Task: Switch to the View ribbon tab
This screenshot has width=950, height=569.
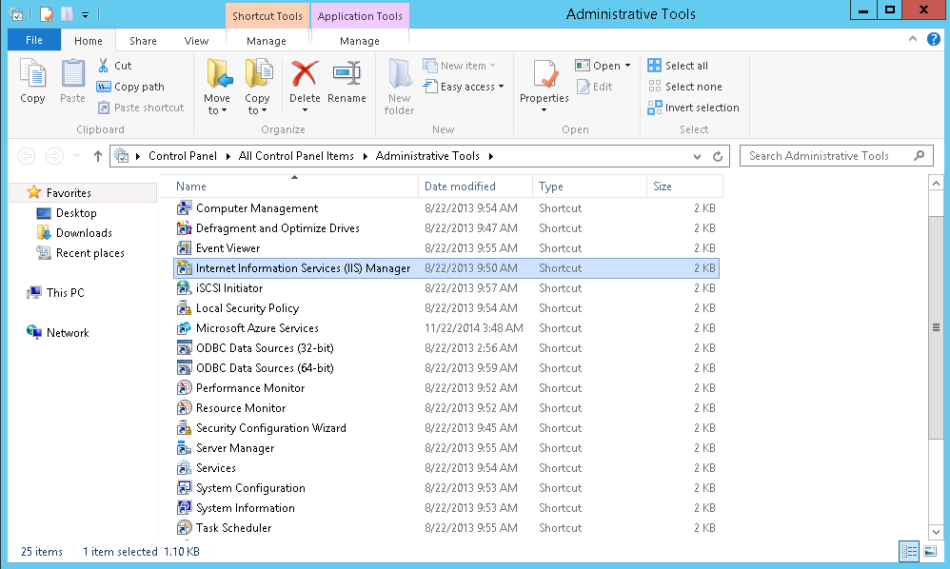Action: [x=196, y=41]
